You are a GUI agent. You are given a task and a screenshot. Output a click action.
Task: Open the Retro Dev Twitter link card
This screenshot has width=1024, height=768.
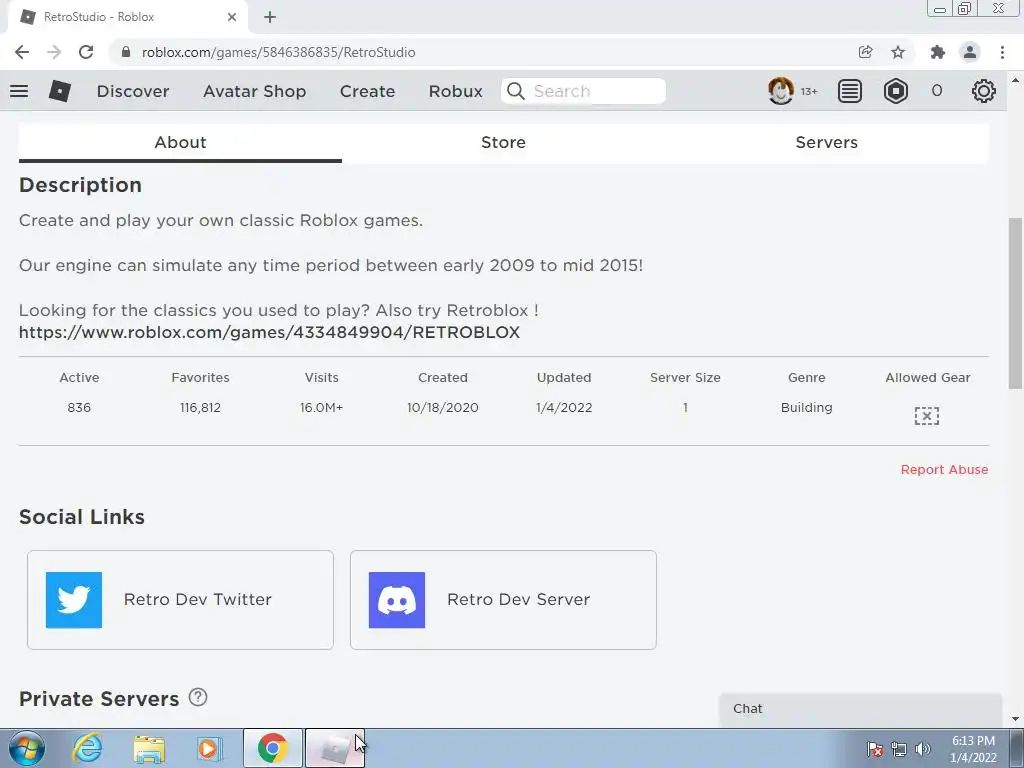click(x=180, y=600)
